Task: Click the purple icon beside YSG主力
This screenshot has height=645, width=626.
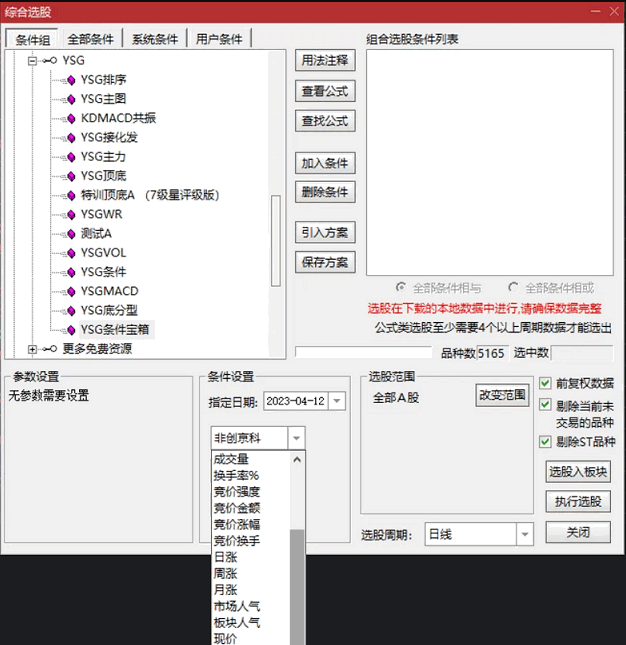Action: coord(71,157)
